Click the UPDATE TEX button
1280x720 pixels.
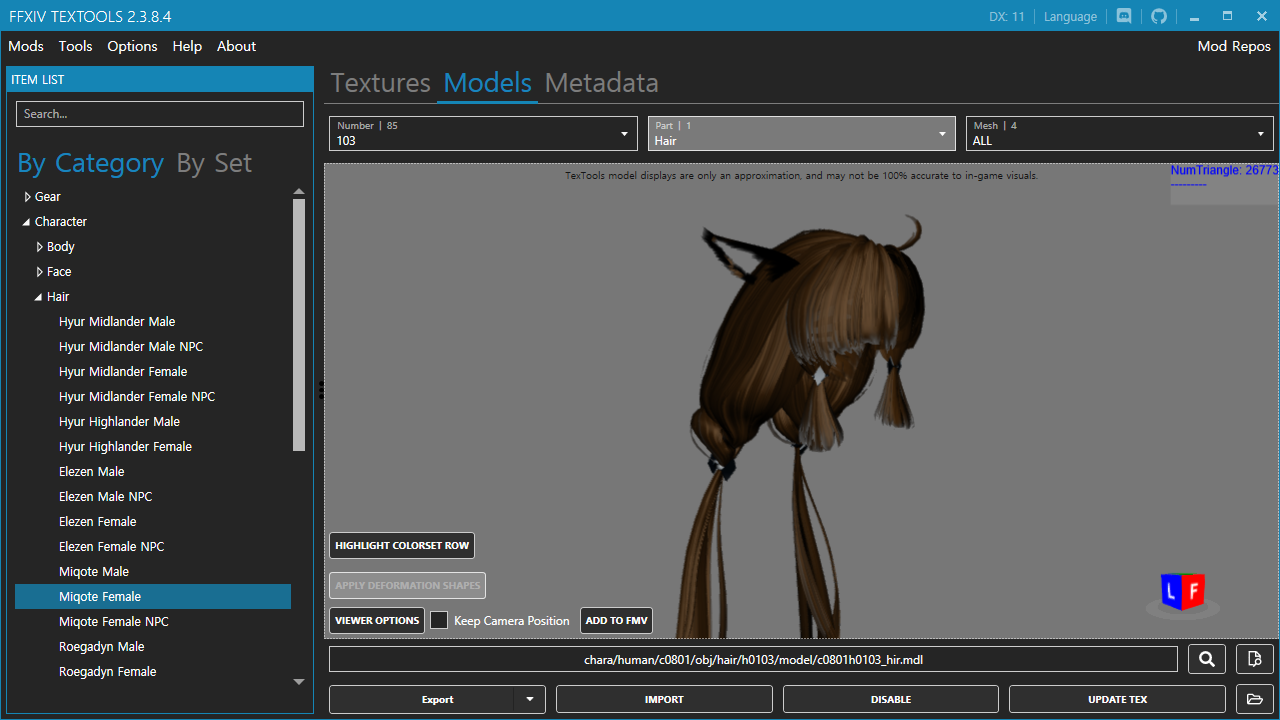(x=1117, y=699)
